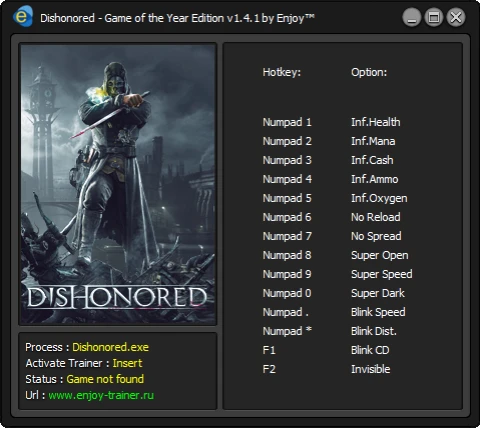480x428 pixels.
Task: Click the Numpad . hotkey label
Action: 285,312
